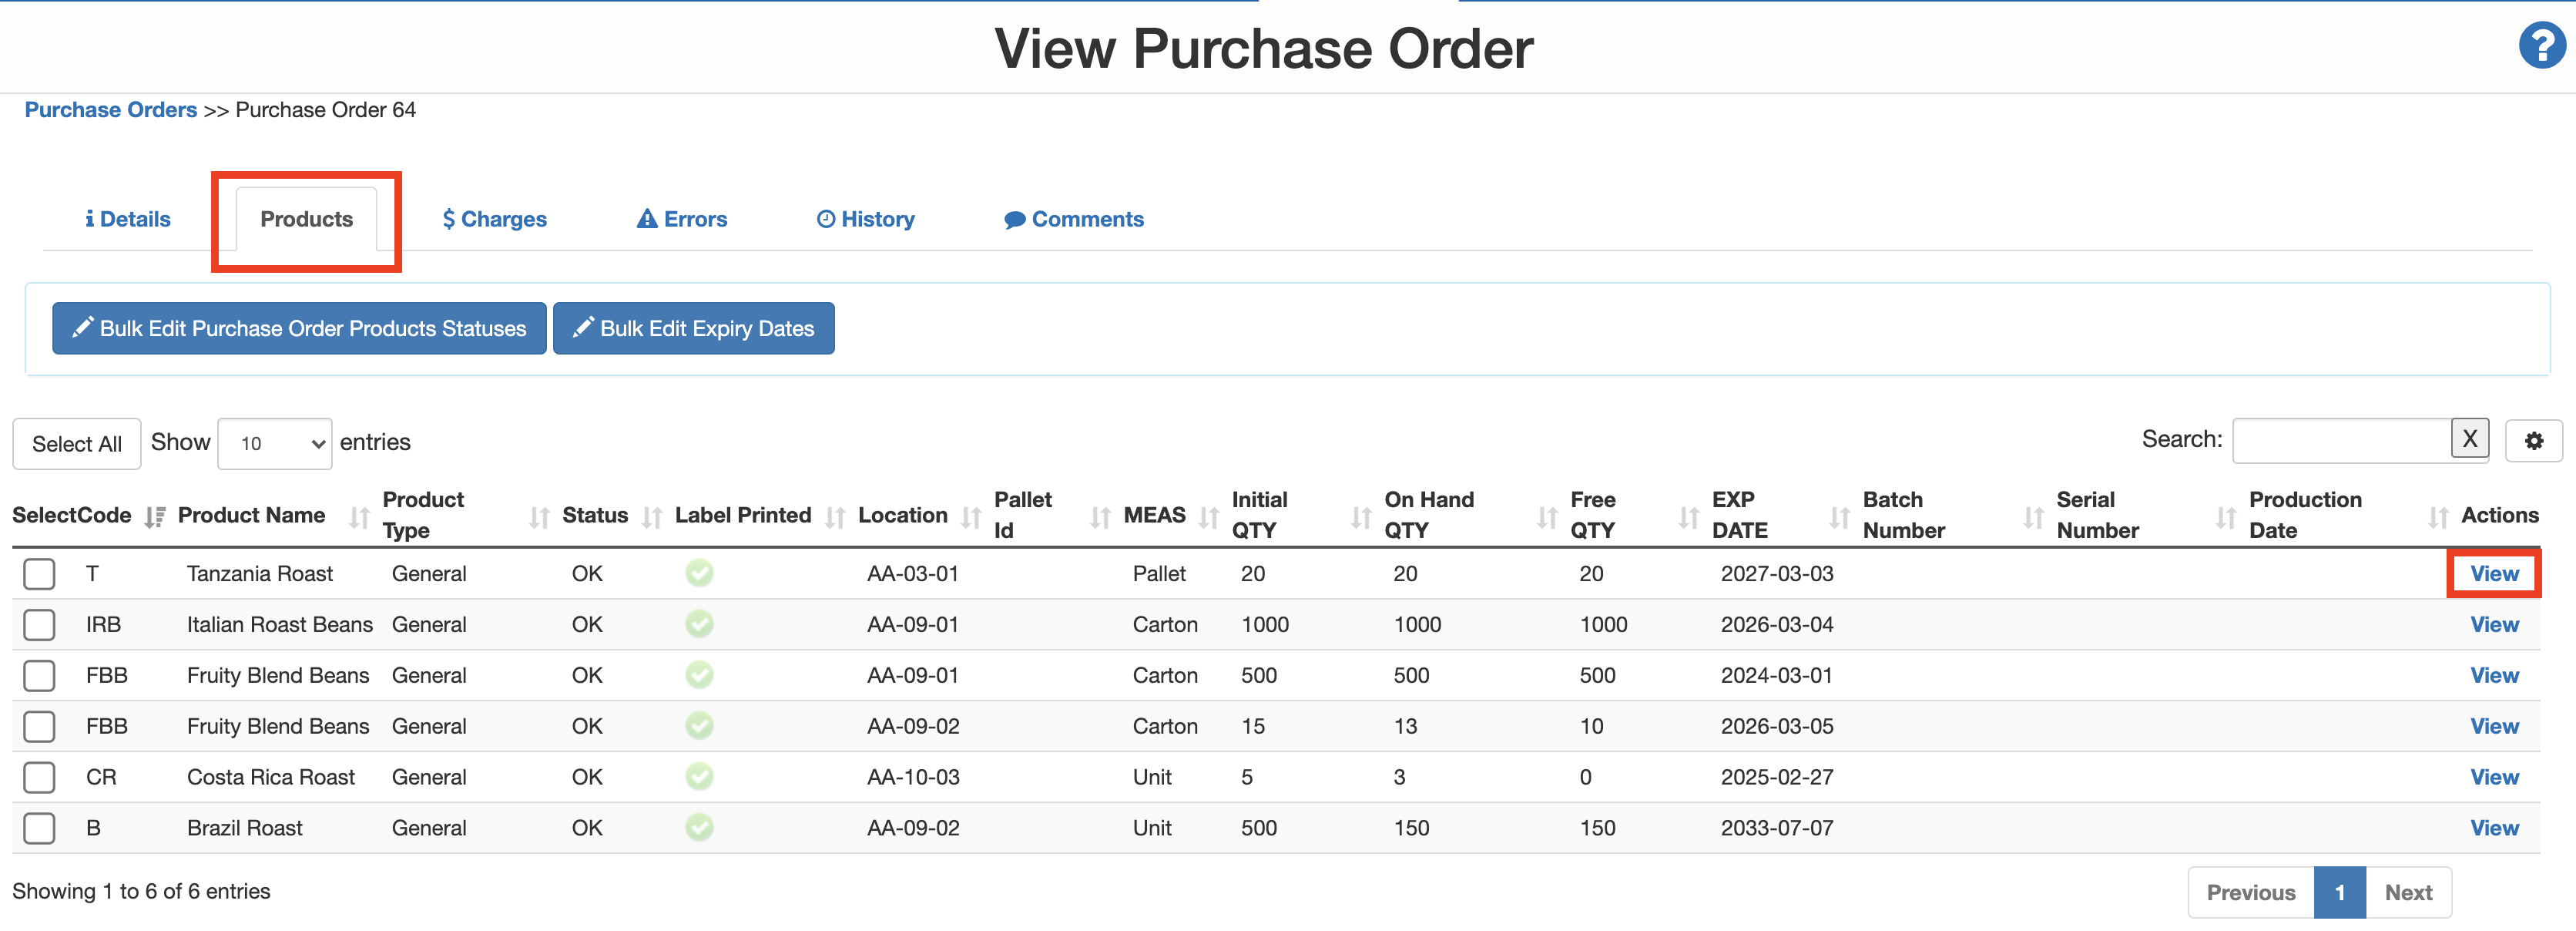Image resolution: width=2576 pixels, height=931 pixels.
Task: Sort by Product Name column arrows
Action: pyautogui.click(x=358, y=516)
